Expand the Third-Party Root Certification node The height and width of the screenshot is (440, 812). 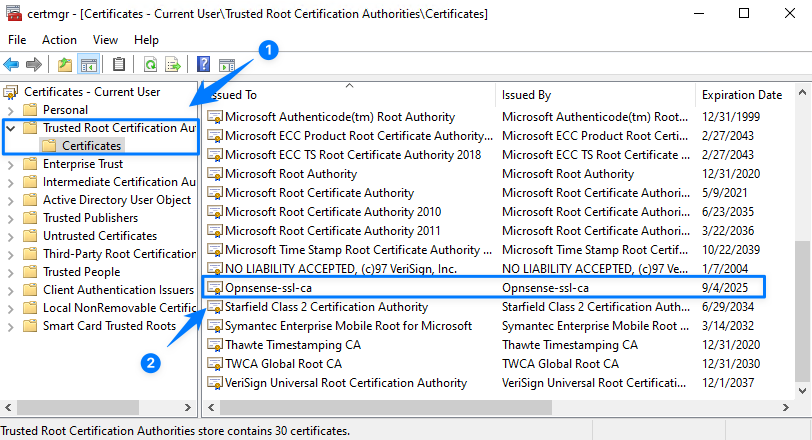[x=10, y=255]
